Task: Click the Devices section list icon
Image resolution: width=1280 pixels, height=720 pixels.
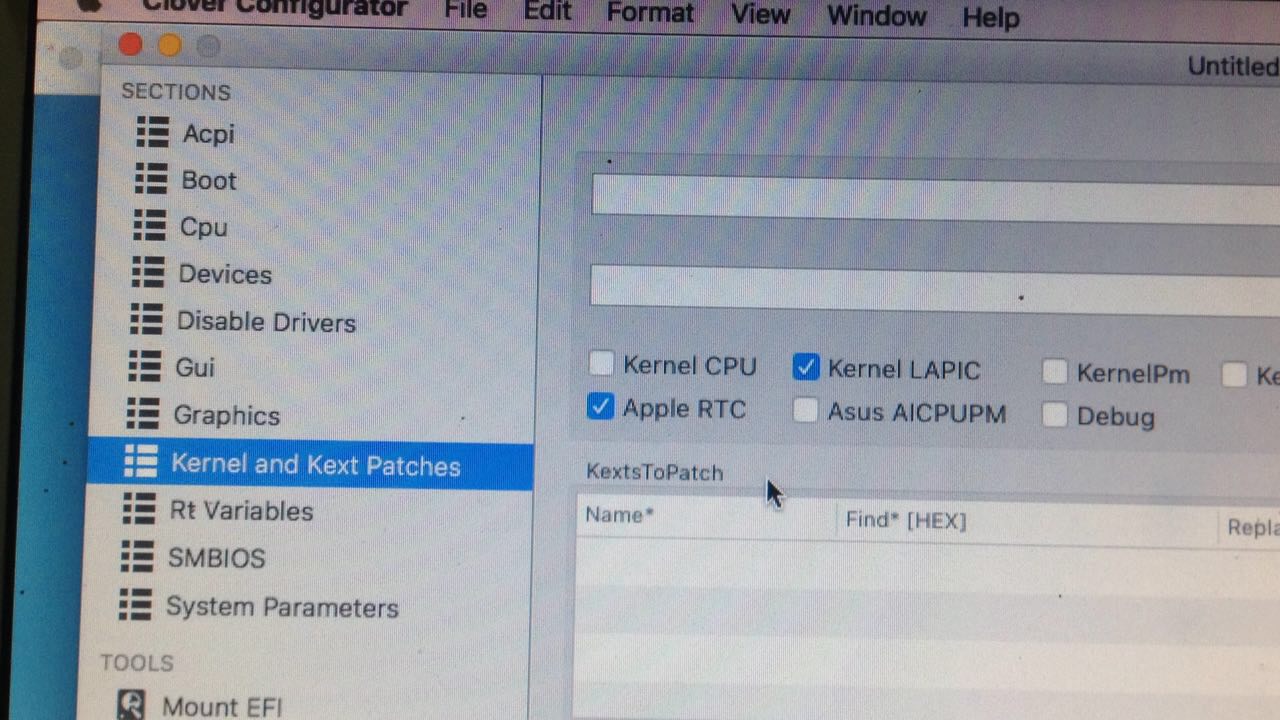Action: click(148, 272)
